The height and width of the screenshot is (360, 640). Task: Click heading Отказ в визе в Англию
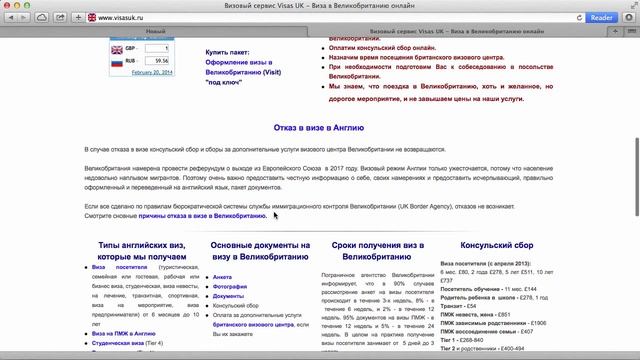[x=319, y=128]
